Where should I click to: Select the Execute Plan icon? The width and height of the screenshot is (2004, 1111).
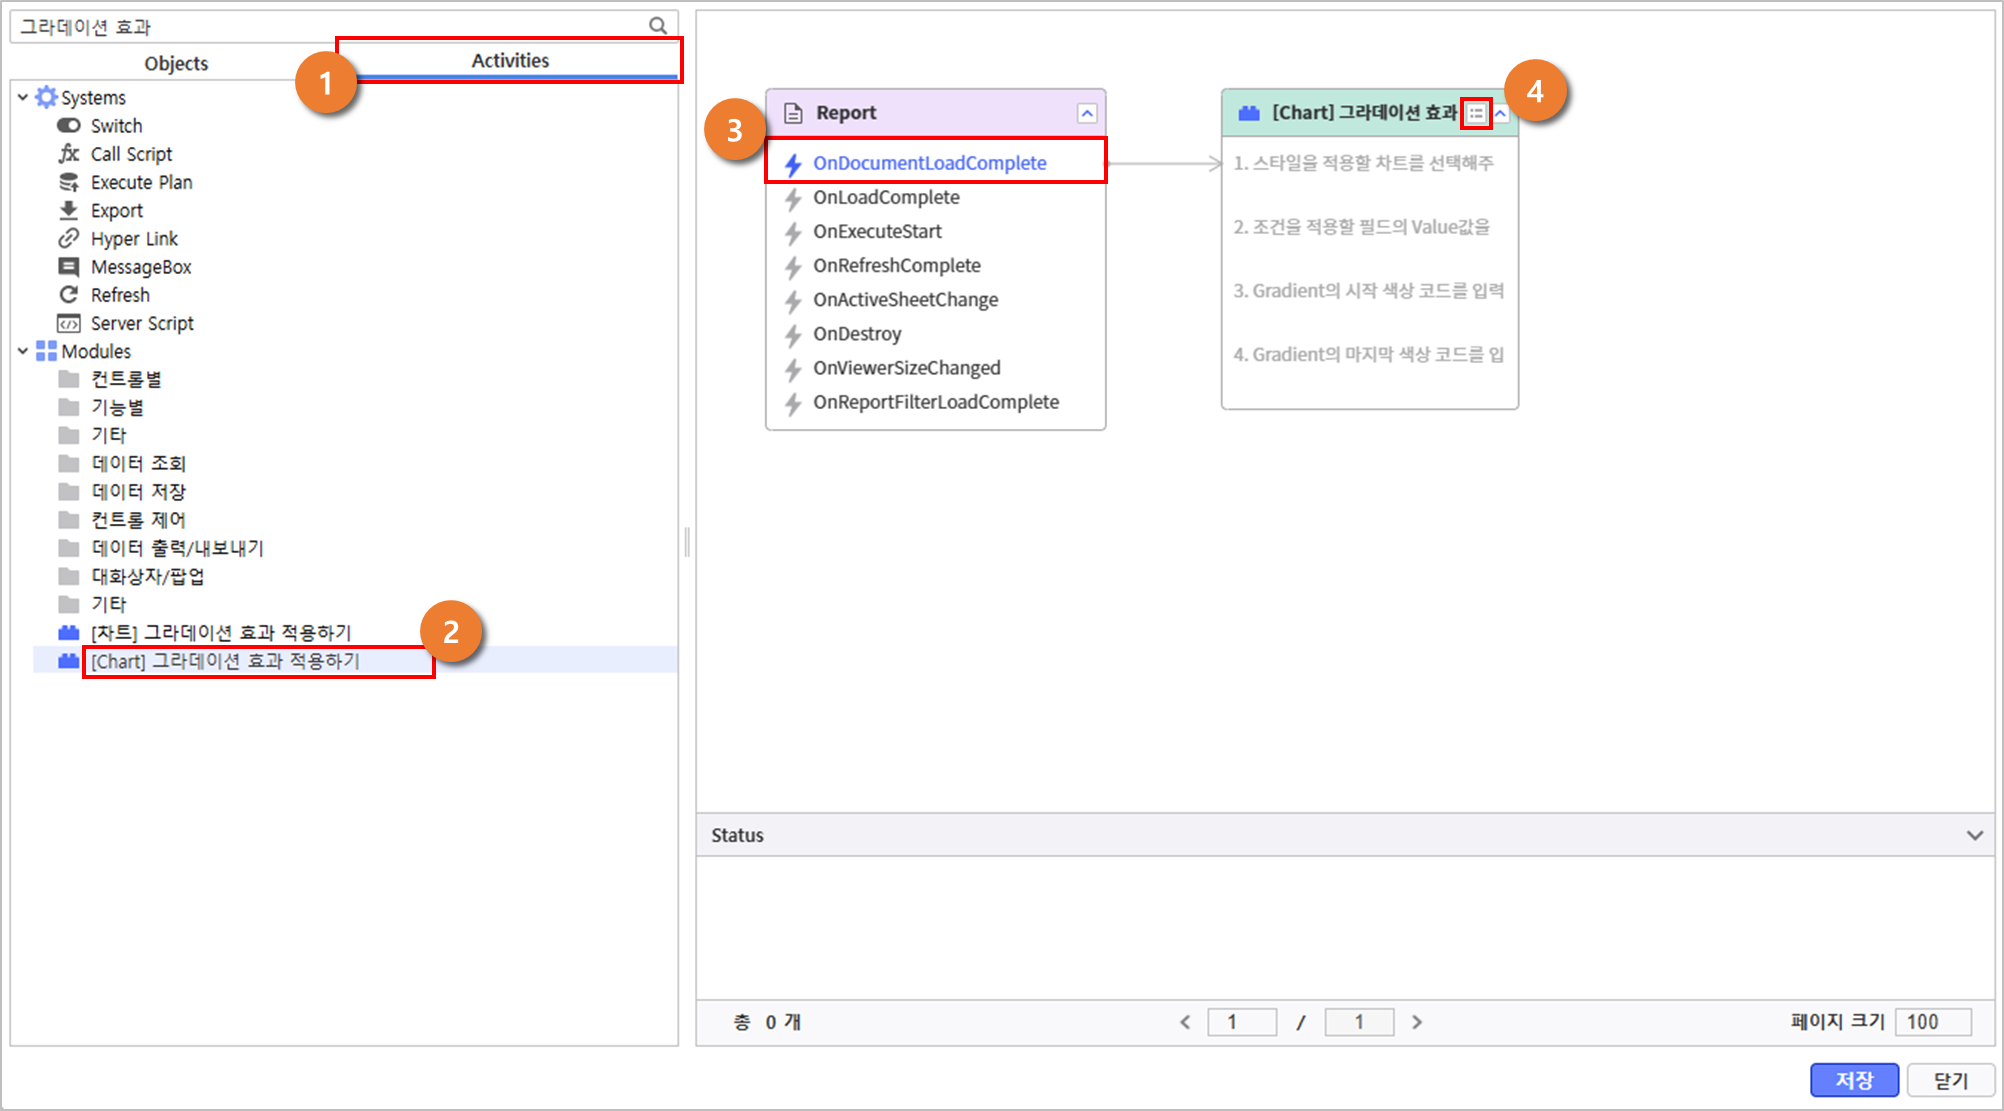click(x=69, y=182)
